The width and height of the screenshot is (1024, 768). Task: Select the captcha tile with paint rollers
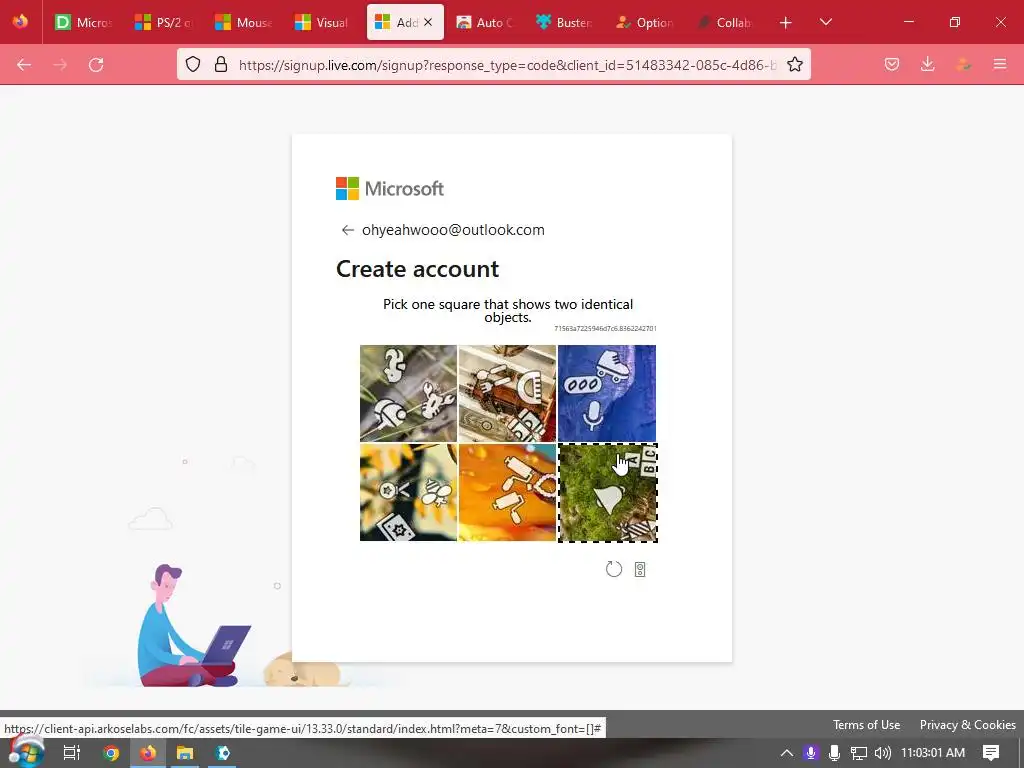tap(507, 492)
